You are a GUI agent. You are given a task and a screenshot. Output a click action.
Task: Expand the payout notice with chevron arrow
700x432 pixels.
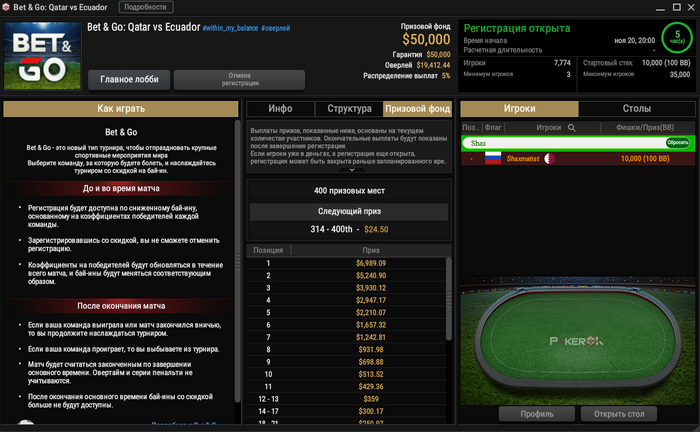[352, 170]
